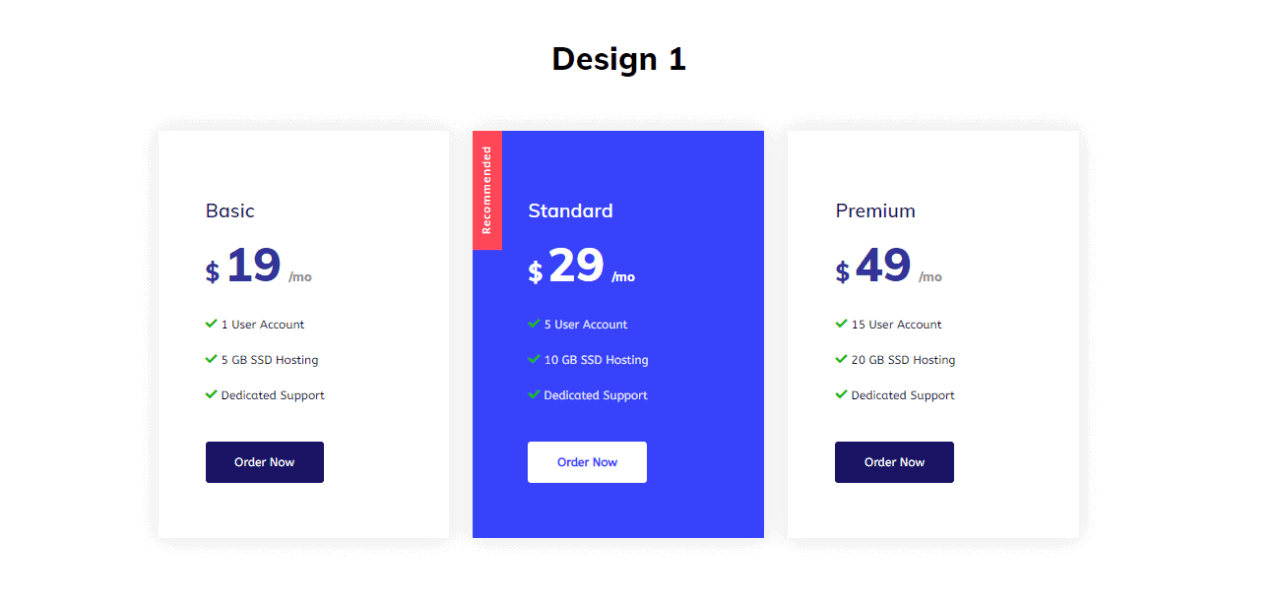Click the red Recommended ribbon
Image resolution: width=1280 pixels, height=597 pixels.
pos(487,190)
